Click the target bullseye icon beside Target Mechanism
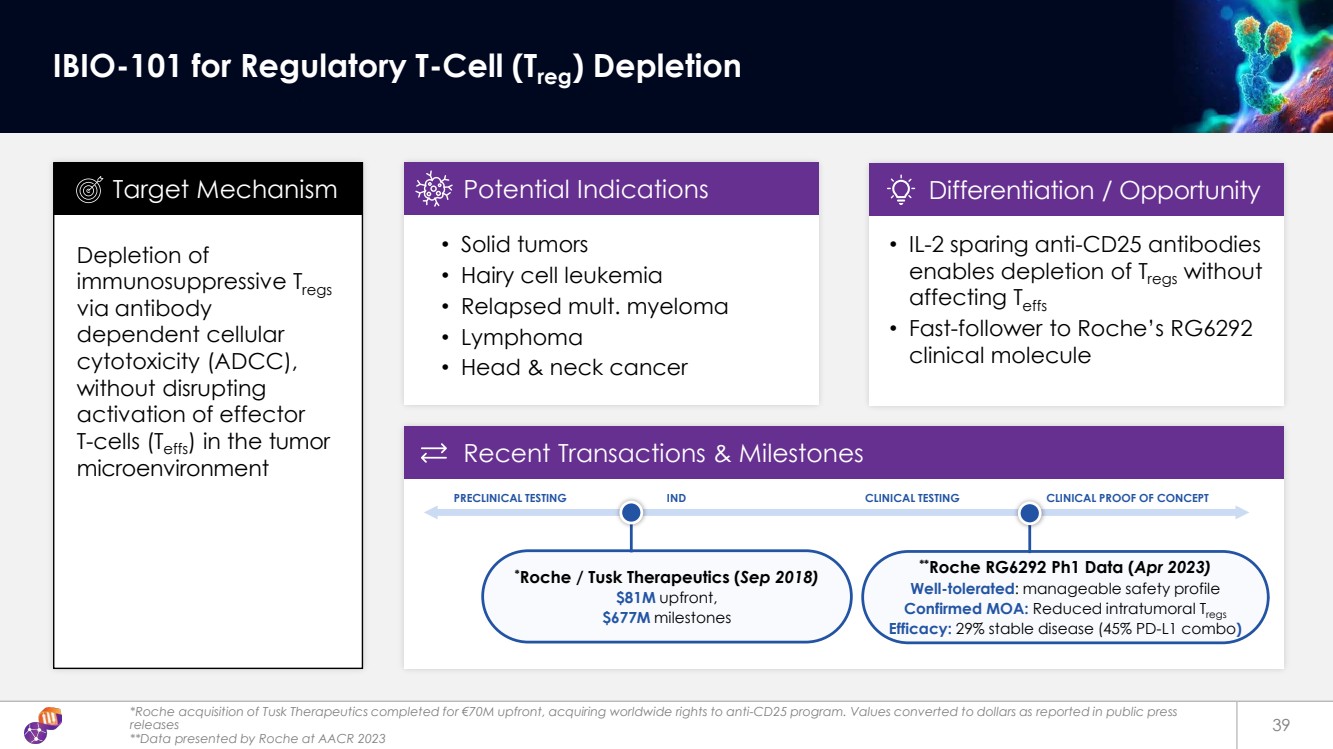Screen dimensions: 1333x749 point(89,190)
